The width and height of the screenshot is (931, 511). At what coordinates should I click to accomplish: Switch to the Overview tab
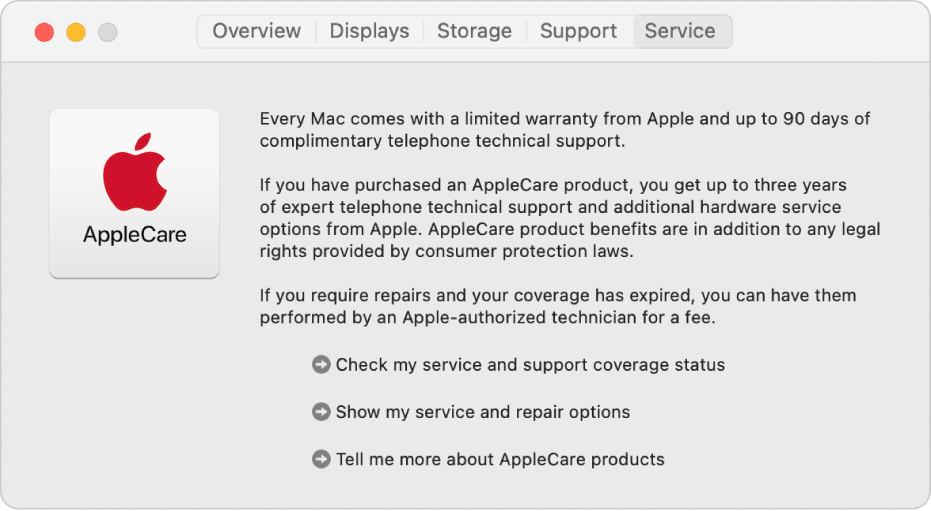(256, 31)
